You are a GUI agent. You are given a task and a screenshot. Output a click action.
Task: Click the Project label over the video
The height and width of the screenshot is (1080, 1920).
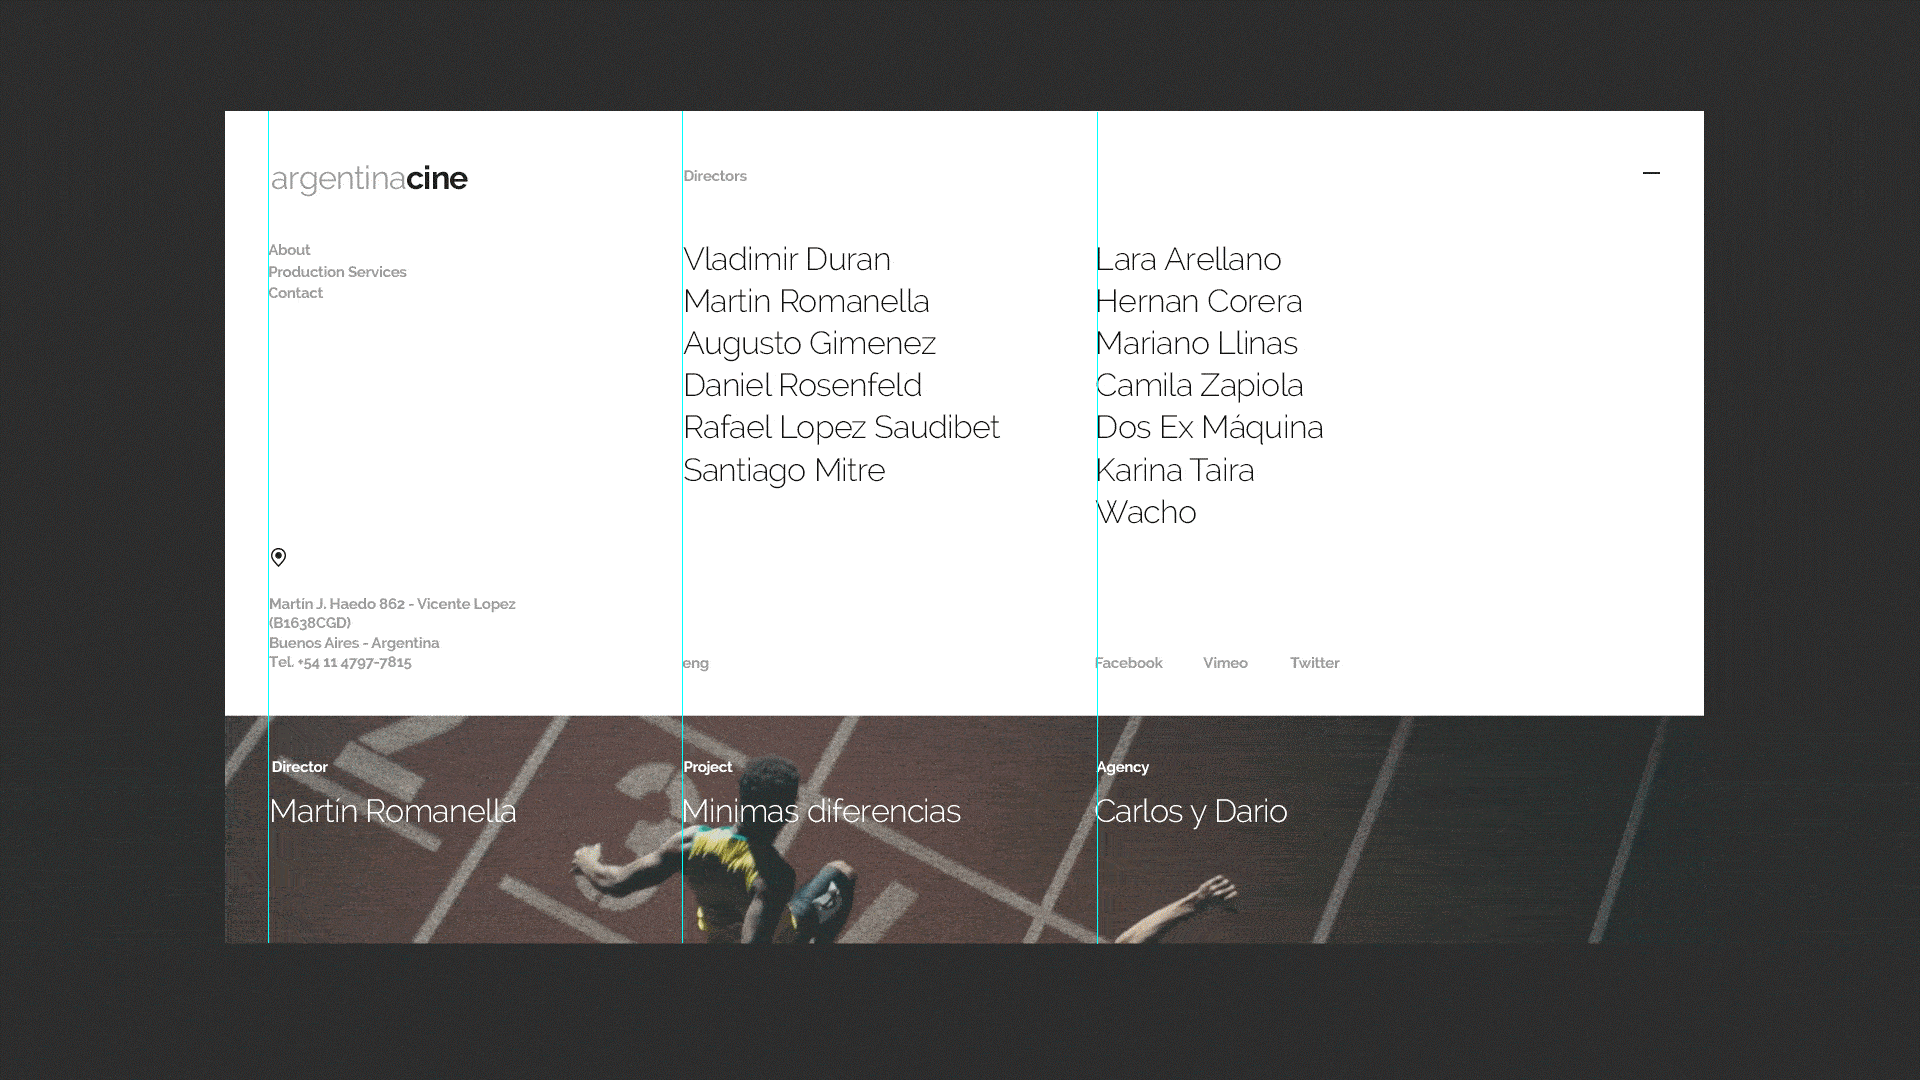(708, 767)
